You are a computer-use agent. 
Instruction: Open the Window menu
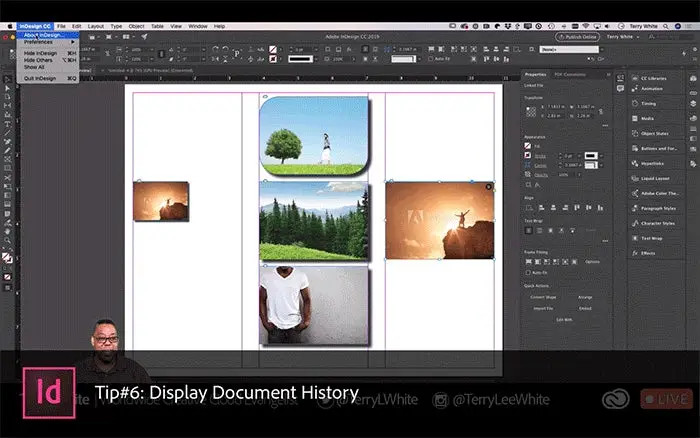[x=198, y=25]
